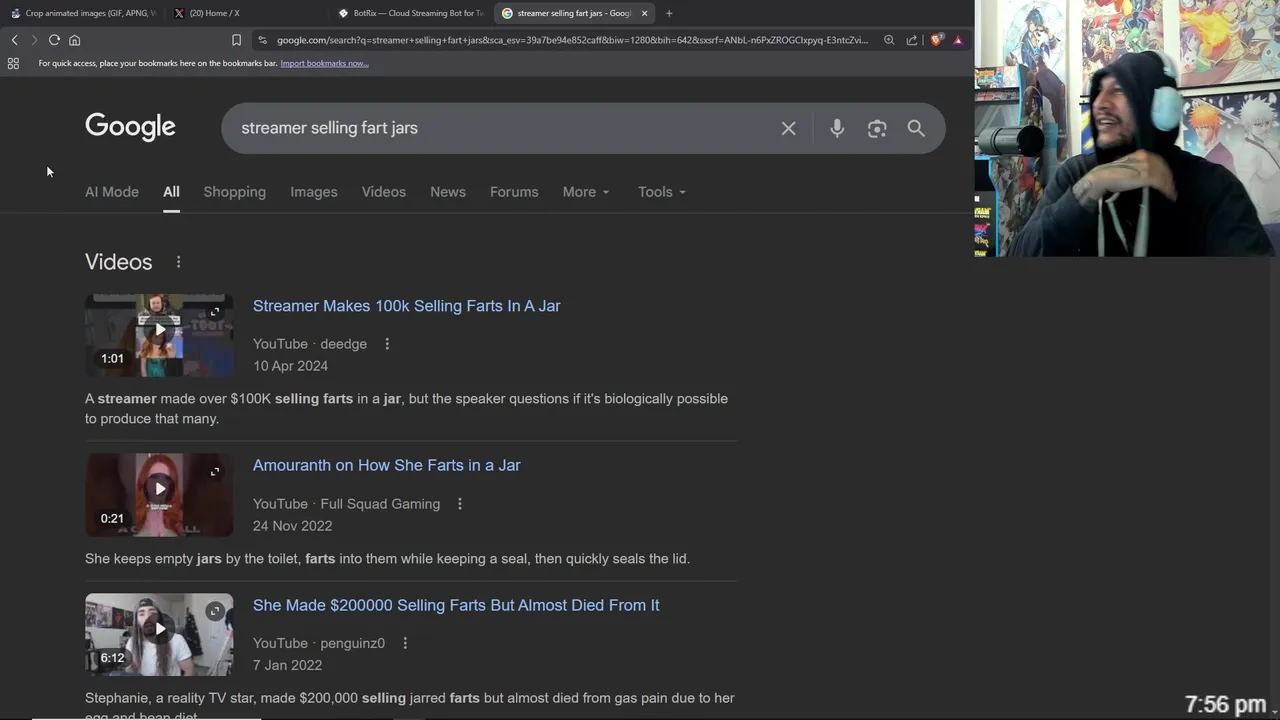Click the Google logo
The width and height of the screenshot is (1280, 720).
point(130,127)
